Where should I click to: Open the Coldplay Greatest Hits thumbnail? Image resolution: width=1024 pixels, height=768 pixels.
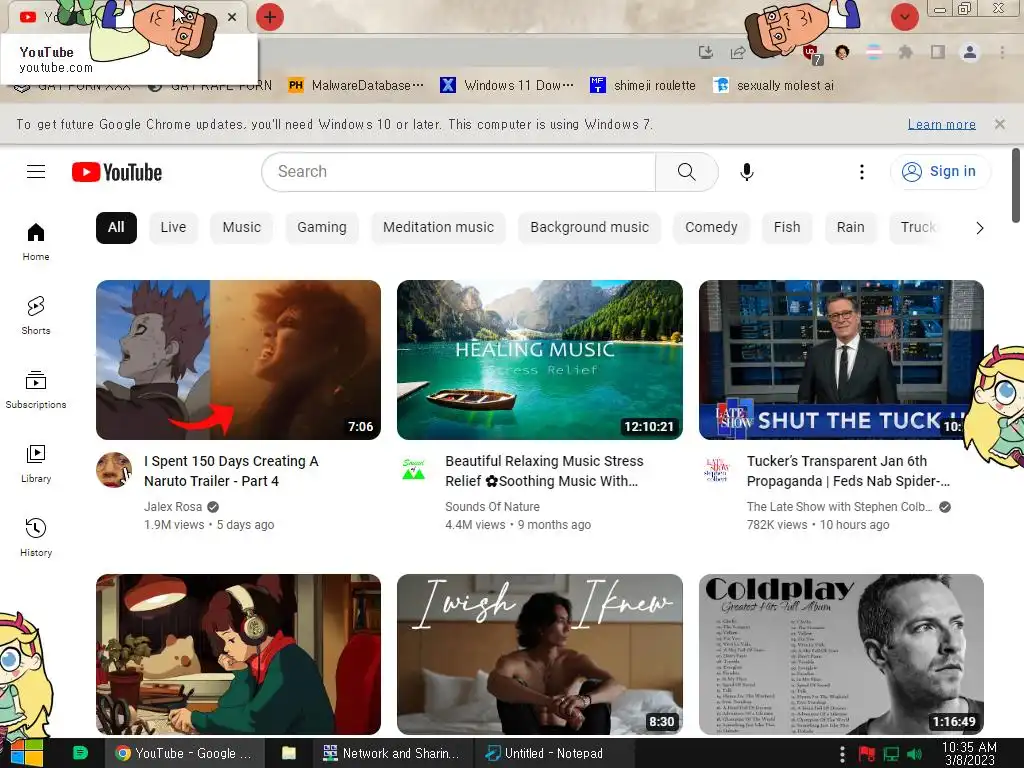(x=841, y=654)
